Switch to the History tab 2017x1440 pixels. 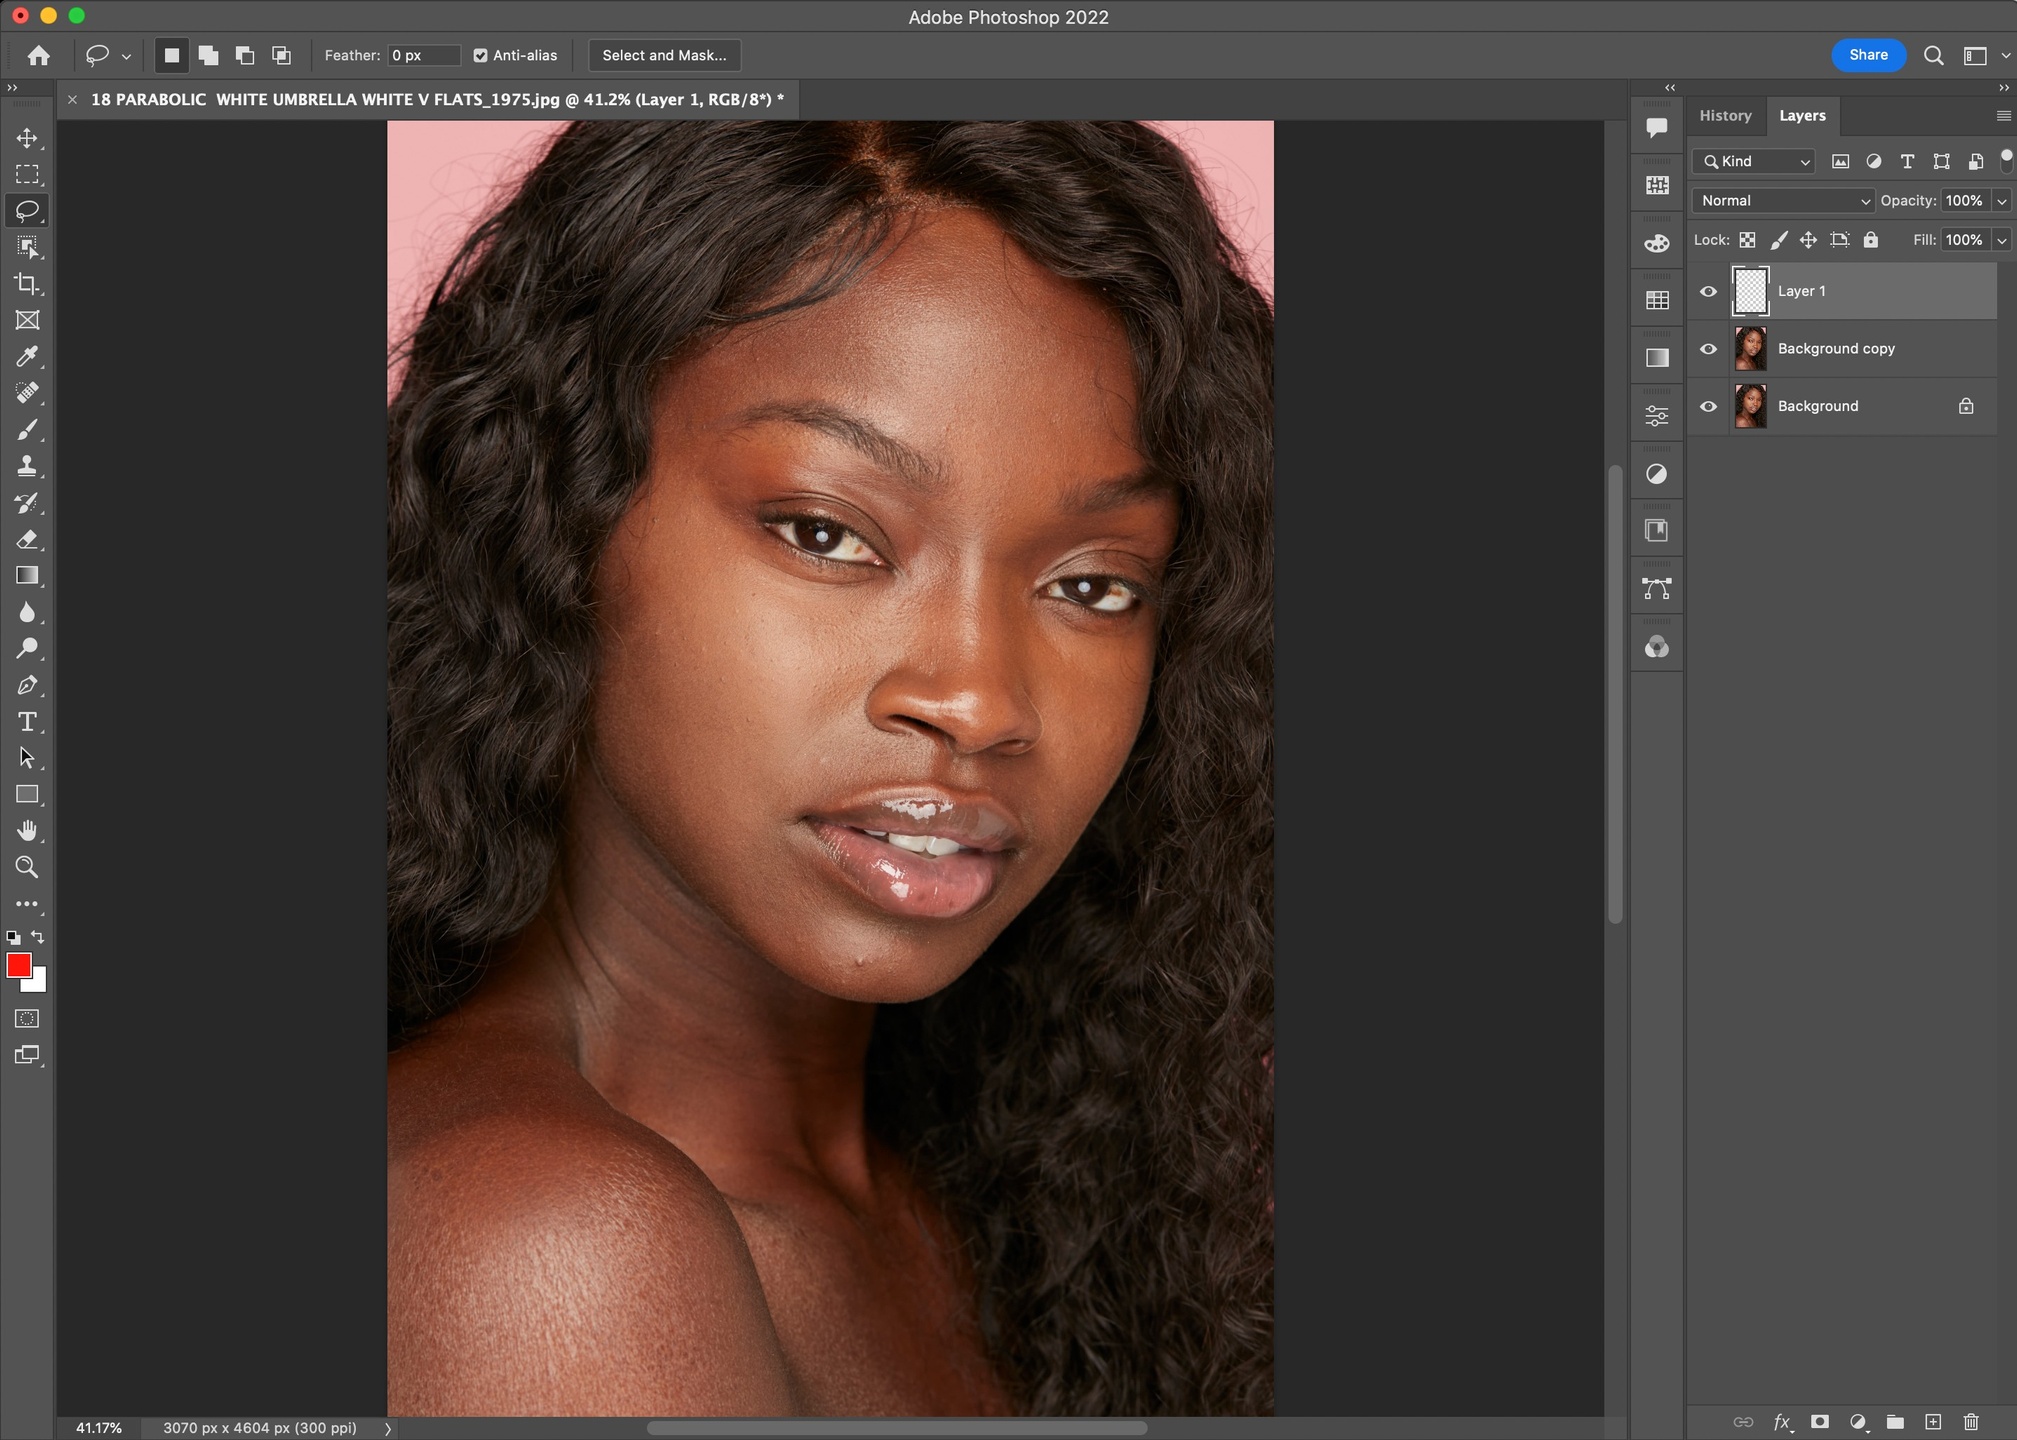[1725, 116]
